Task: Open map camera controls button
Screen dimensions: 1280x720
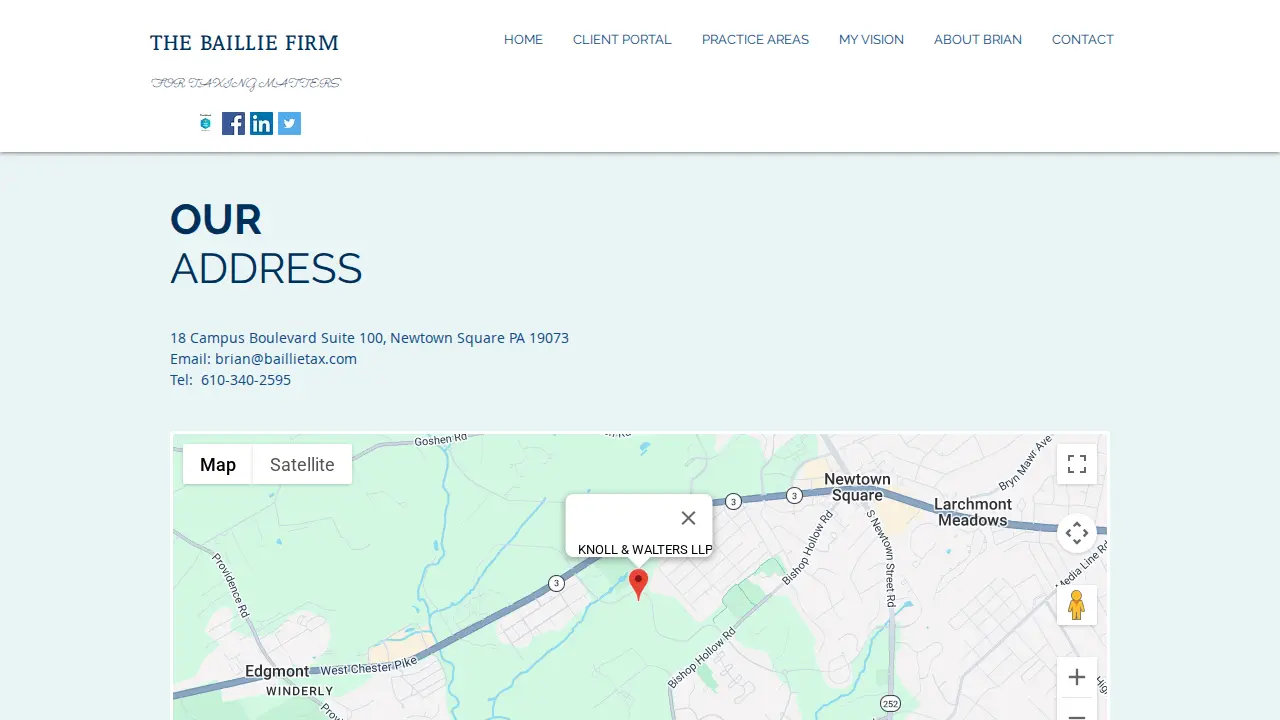Action: 1077,533
